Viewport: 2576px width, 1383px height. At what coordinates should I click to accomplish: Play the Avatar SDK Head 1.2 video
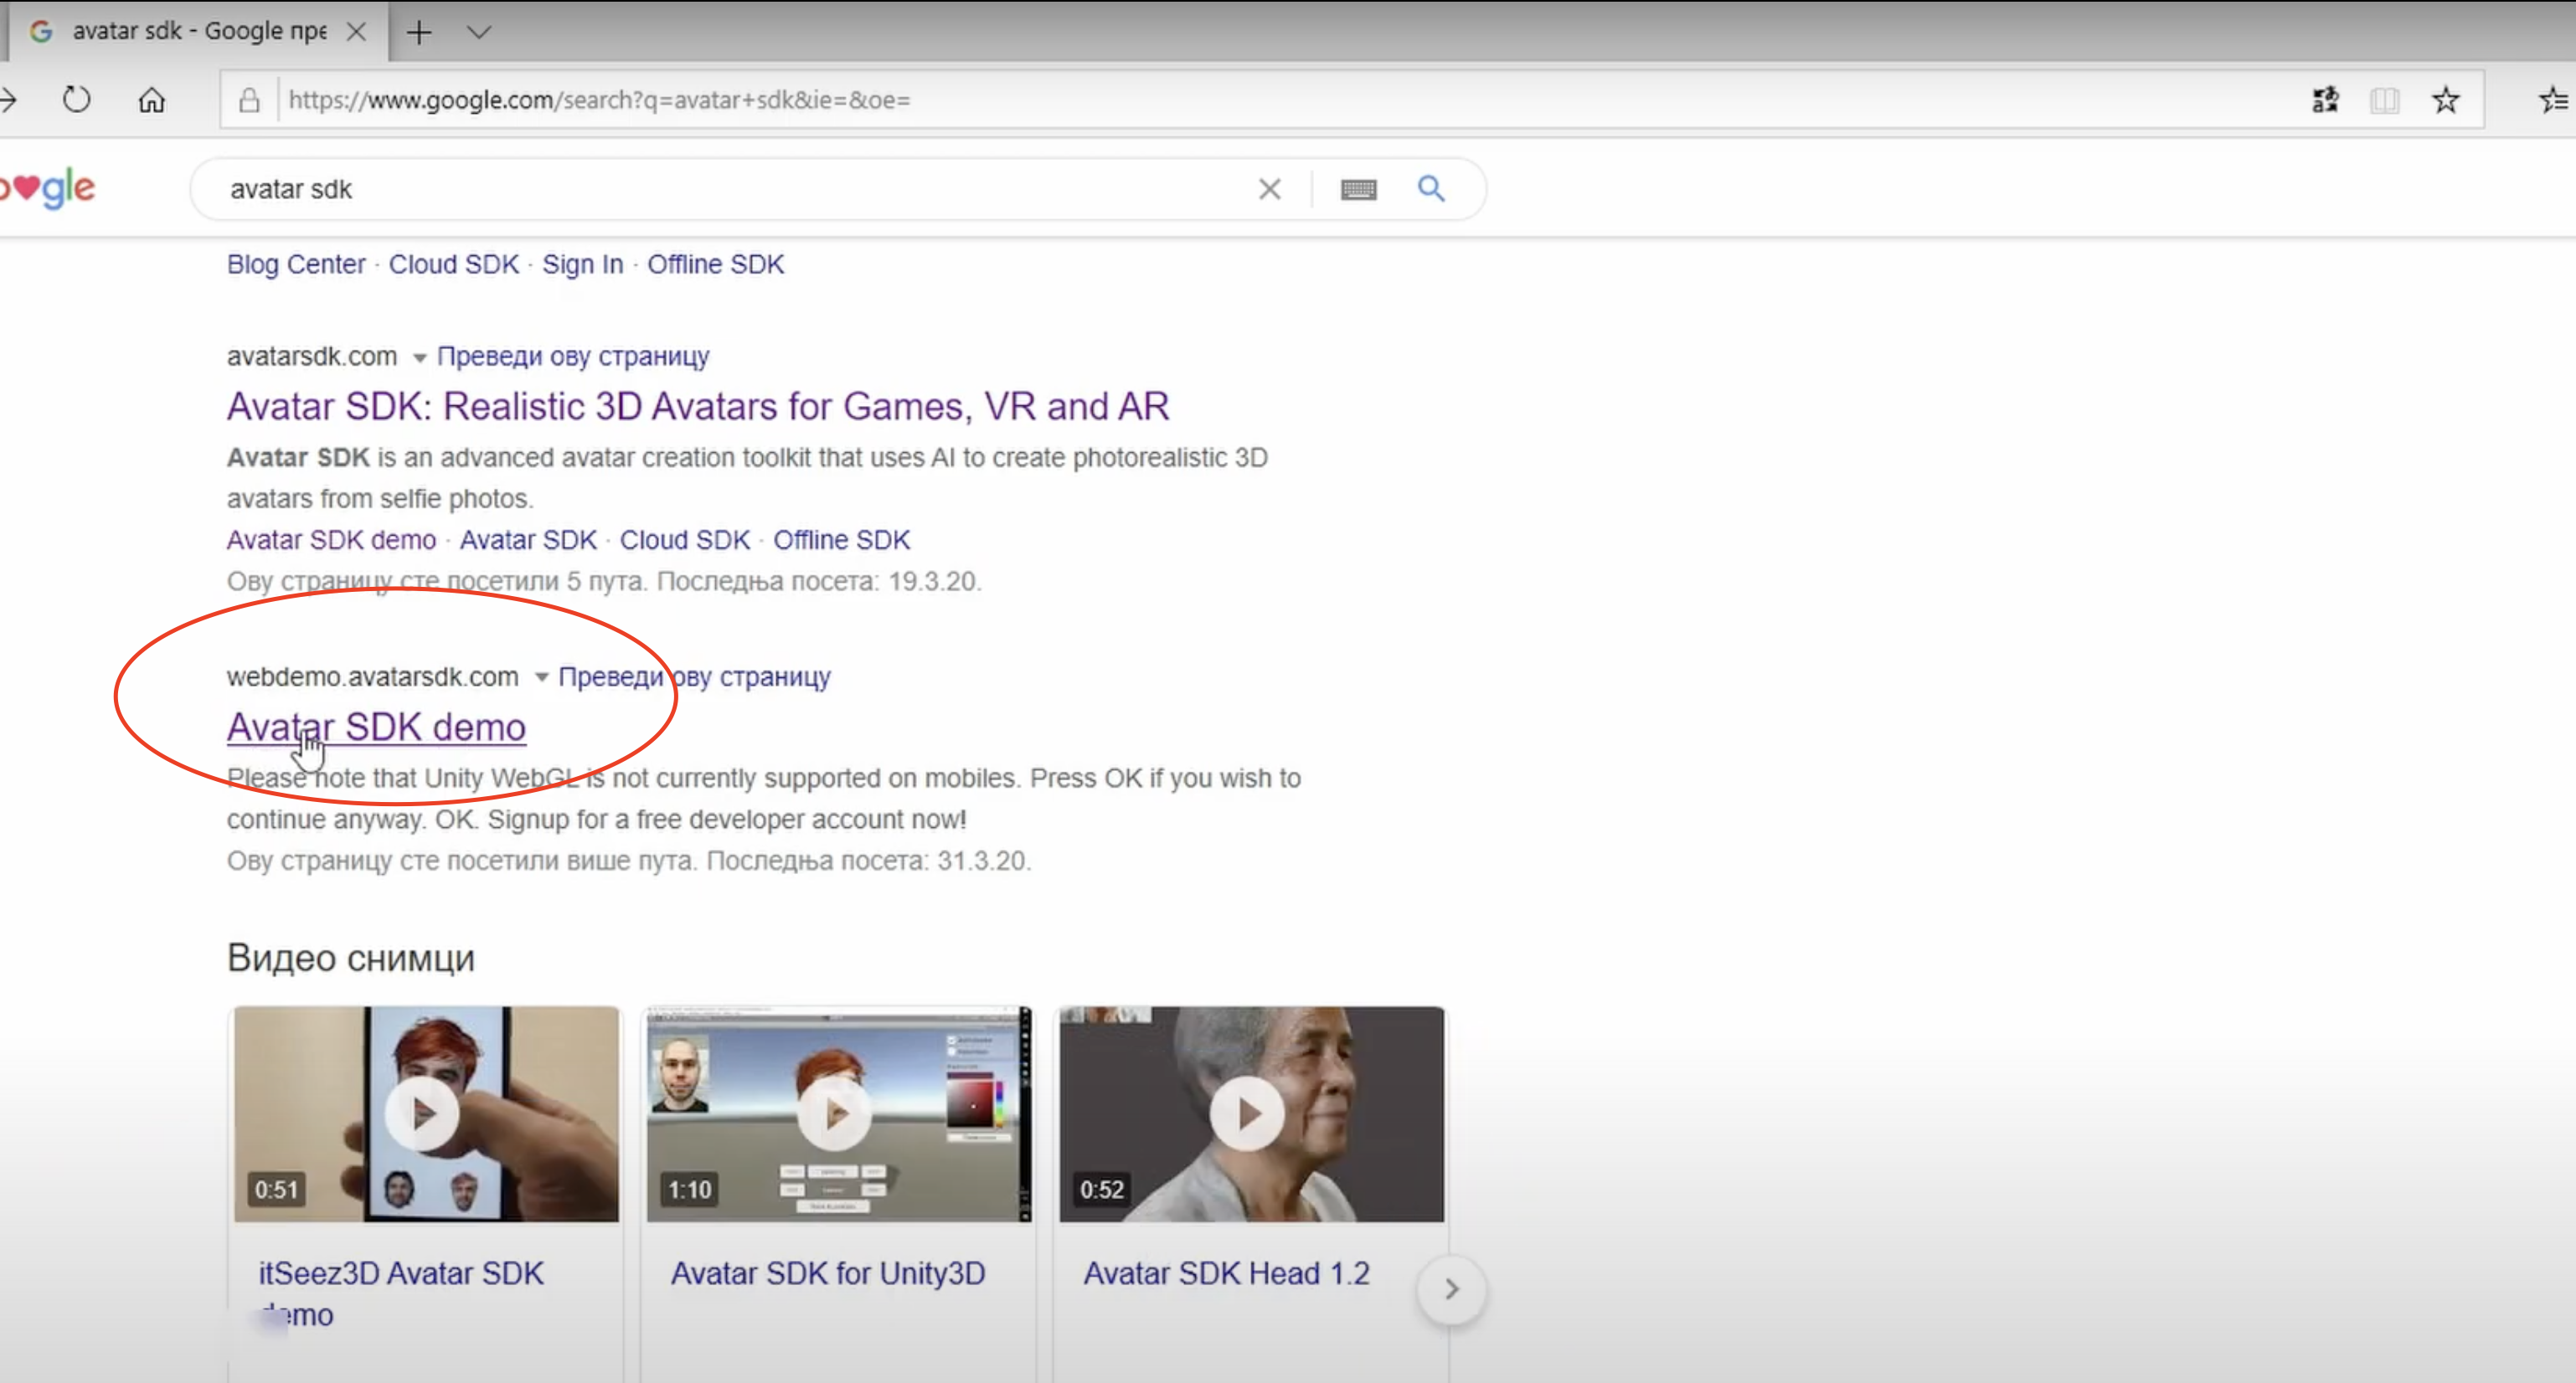(x=1249, y=1113)
